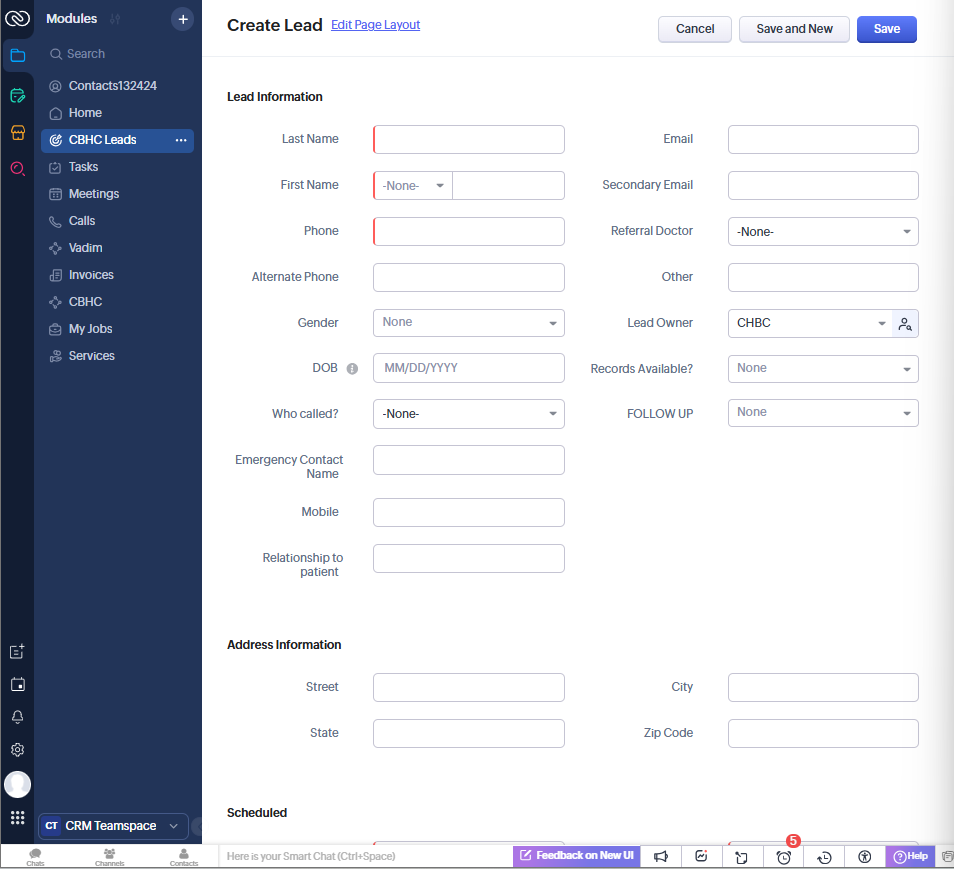Screen dimensions: 954x869
Task: Click the blue Save button
Action: [886, 29]
